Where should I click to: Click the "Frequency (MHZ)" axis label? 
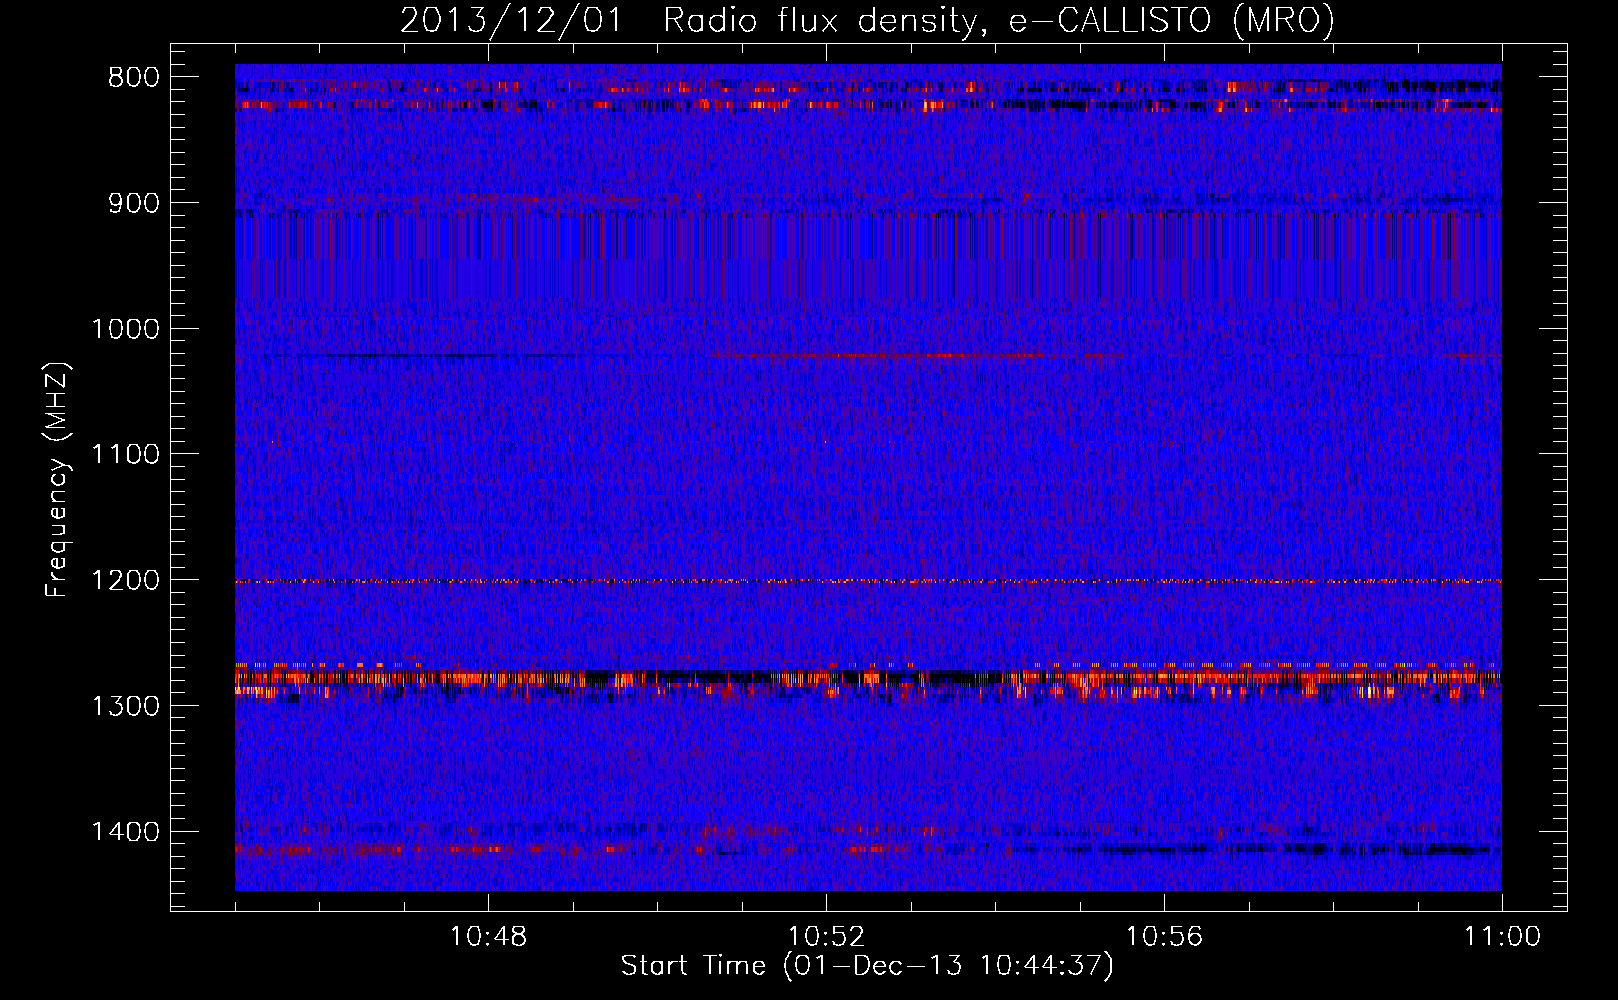57,480
